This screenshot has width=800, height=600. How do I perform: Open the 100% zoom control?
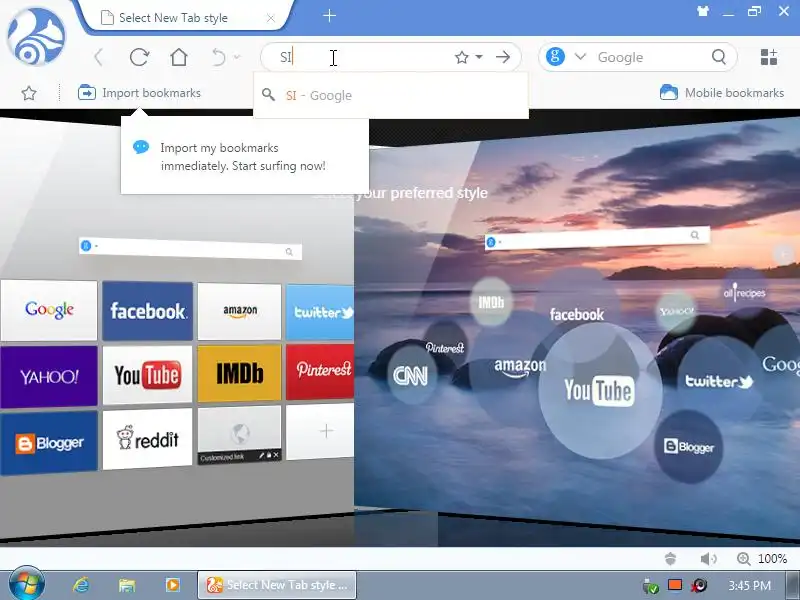click(x=762, y=559)
